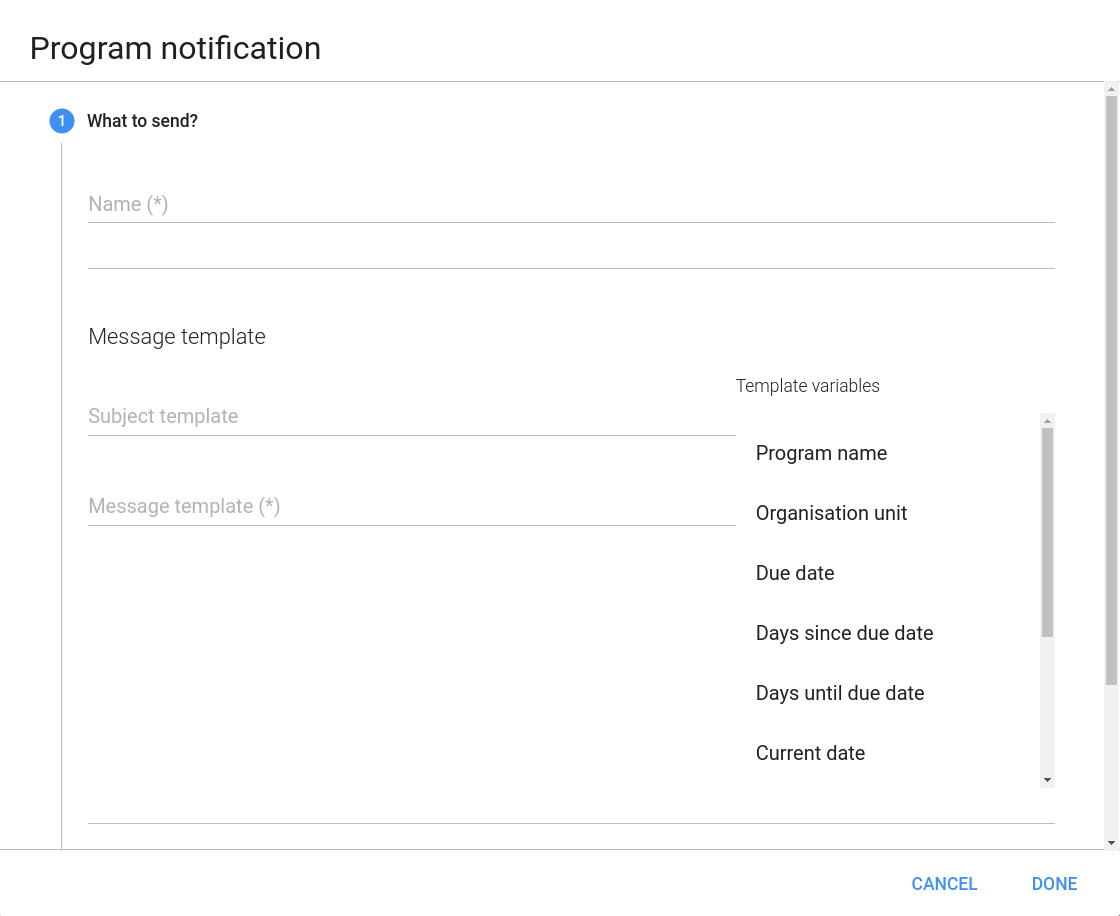
Task: Select the 'What to send?' step header
Action: click(142, 121)
